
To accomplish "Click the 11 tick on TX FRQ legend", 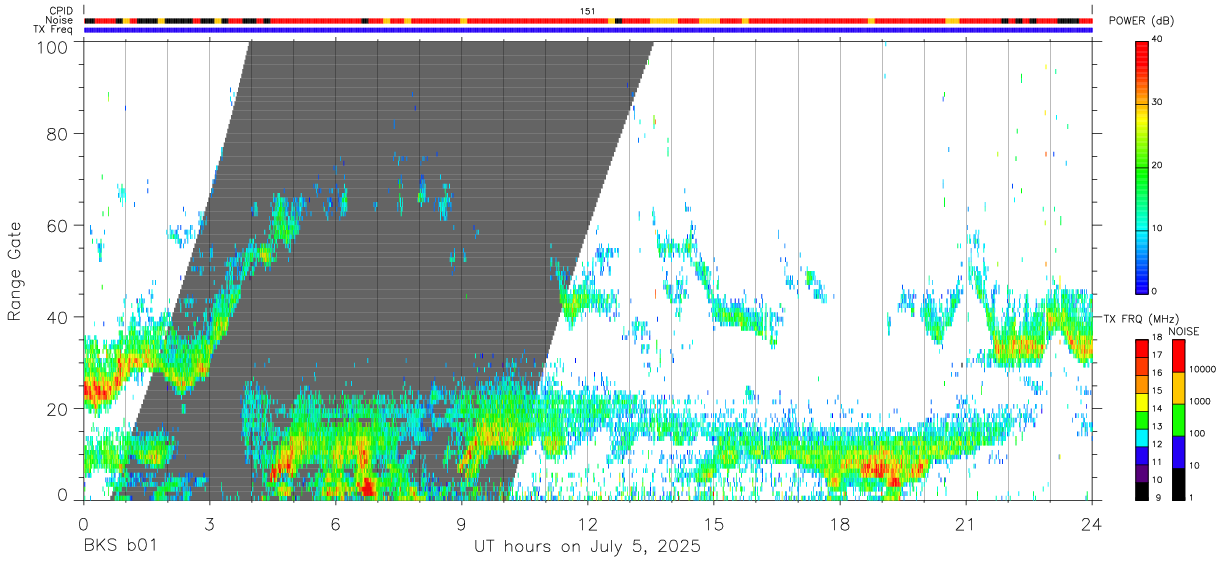I will [x=1156, y=462].
